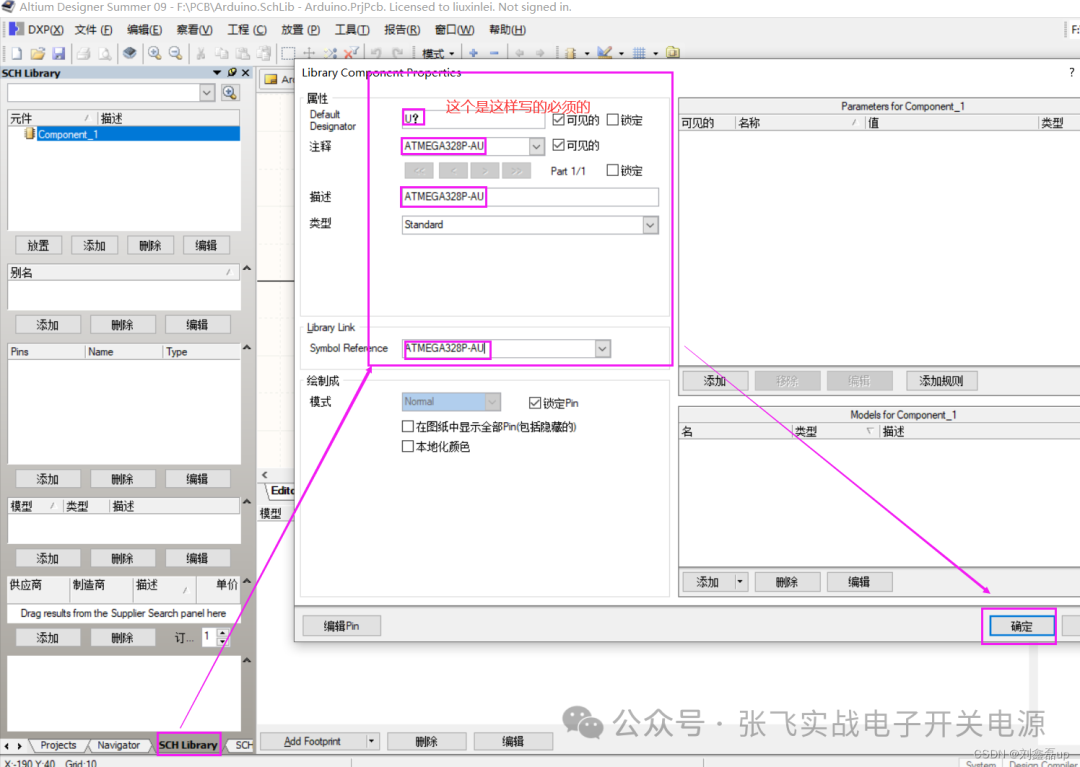Toggle 可见的 checkbox beside Default Designator

point(559,120)
